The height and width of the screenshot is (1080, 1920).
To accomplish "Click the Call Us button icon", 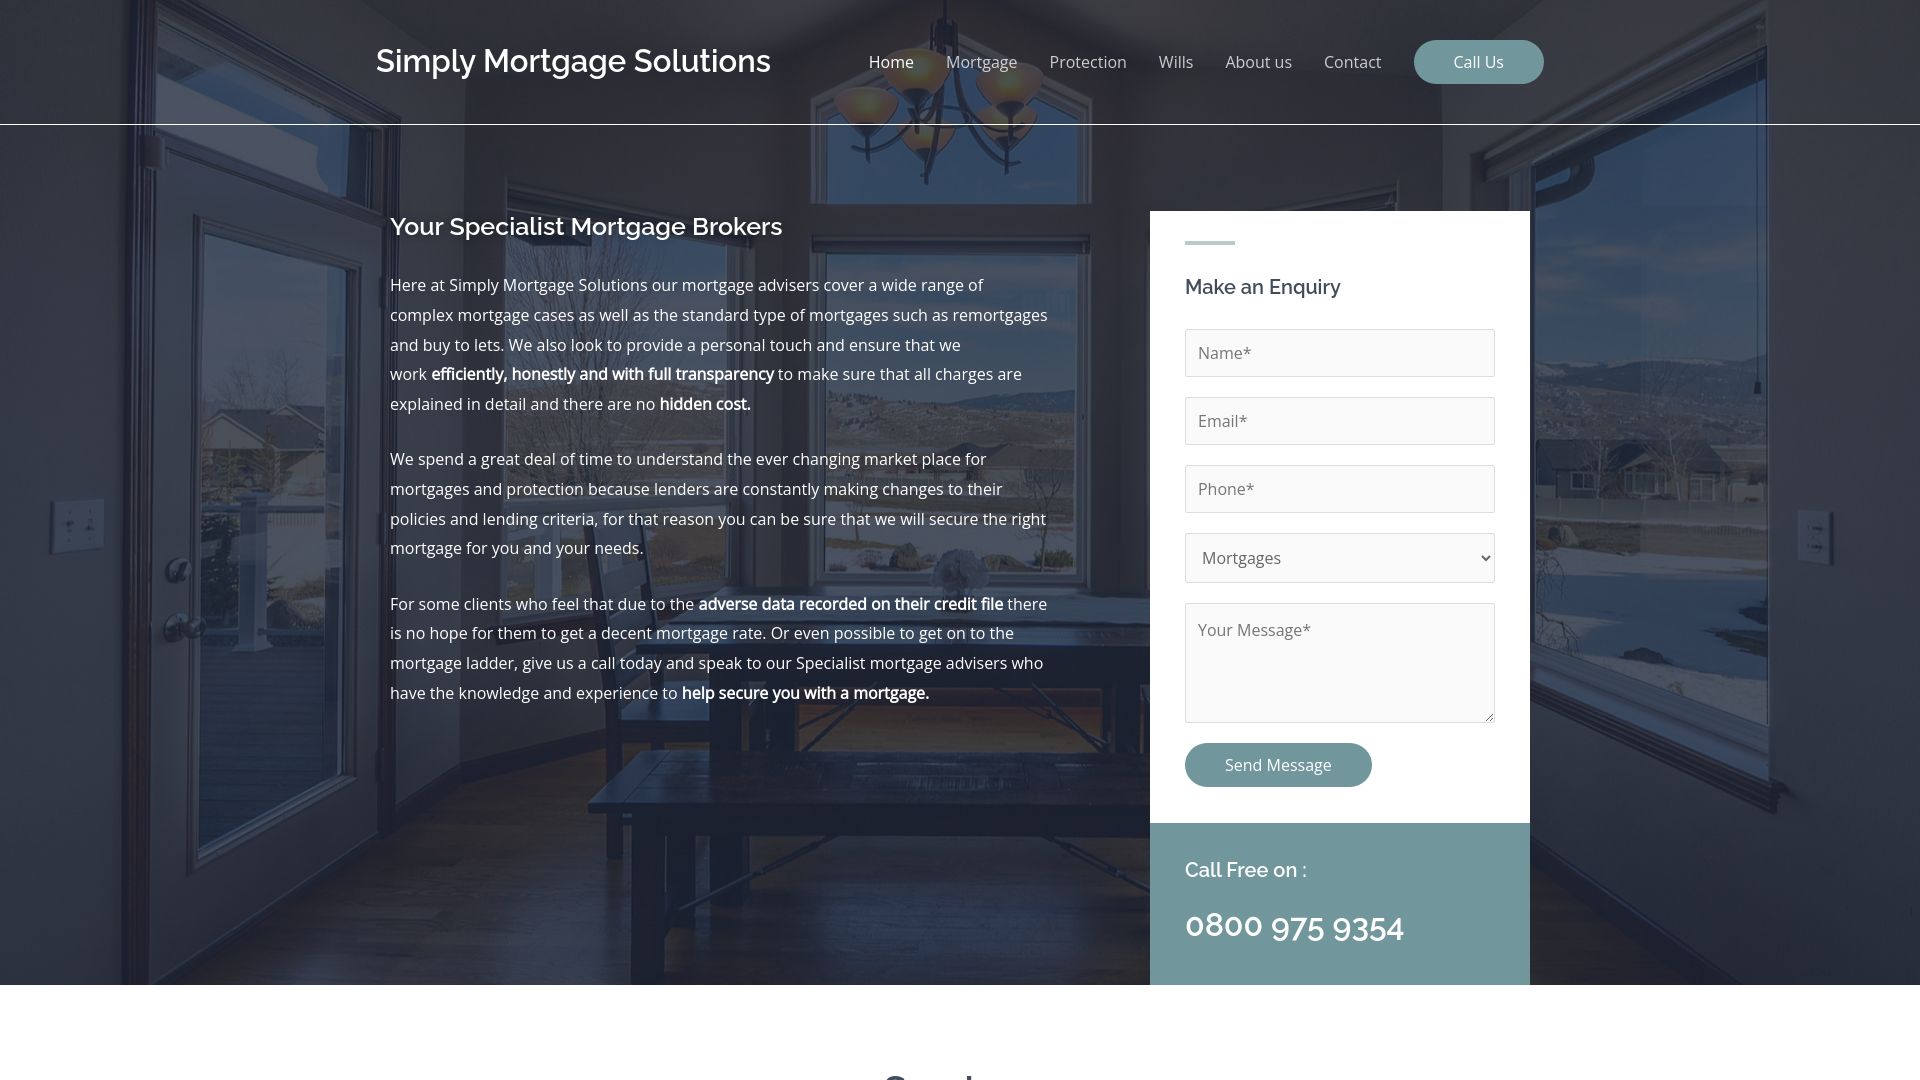I will pos(1478,62).
